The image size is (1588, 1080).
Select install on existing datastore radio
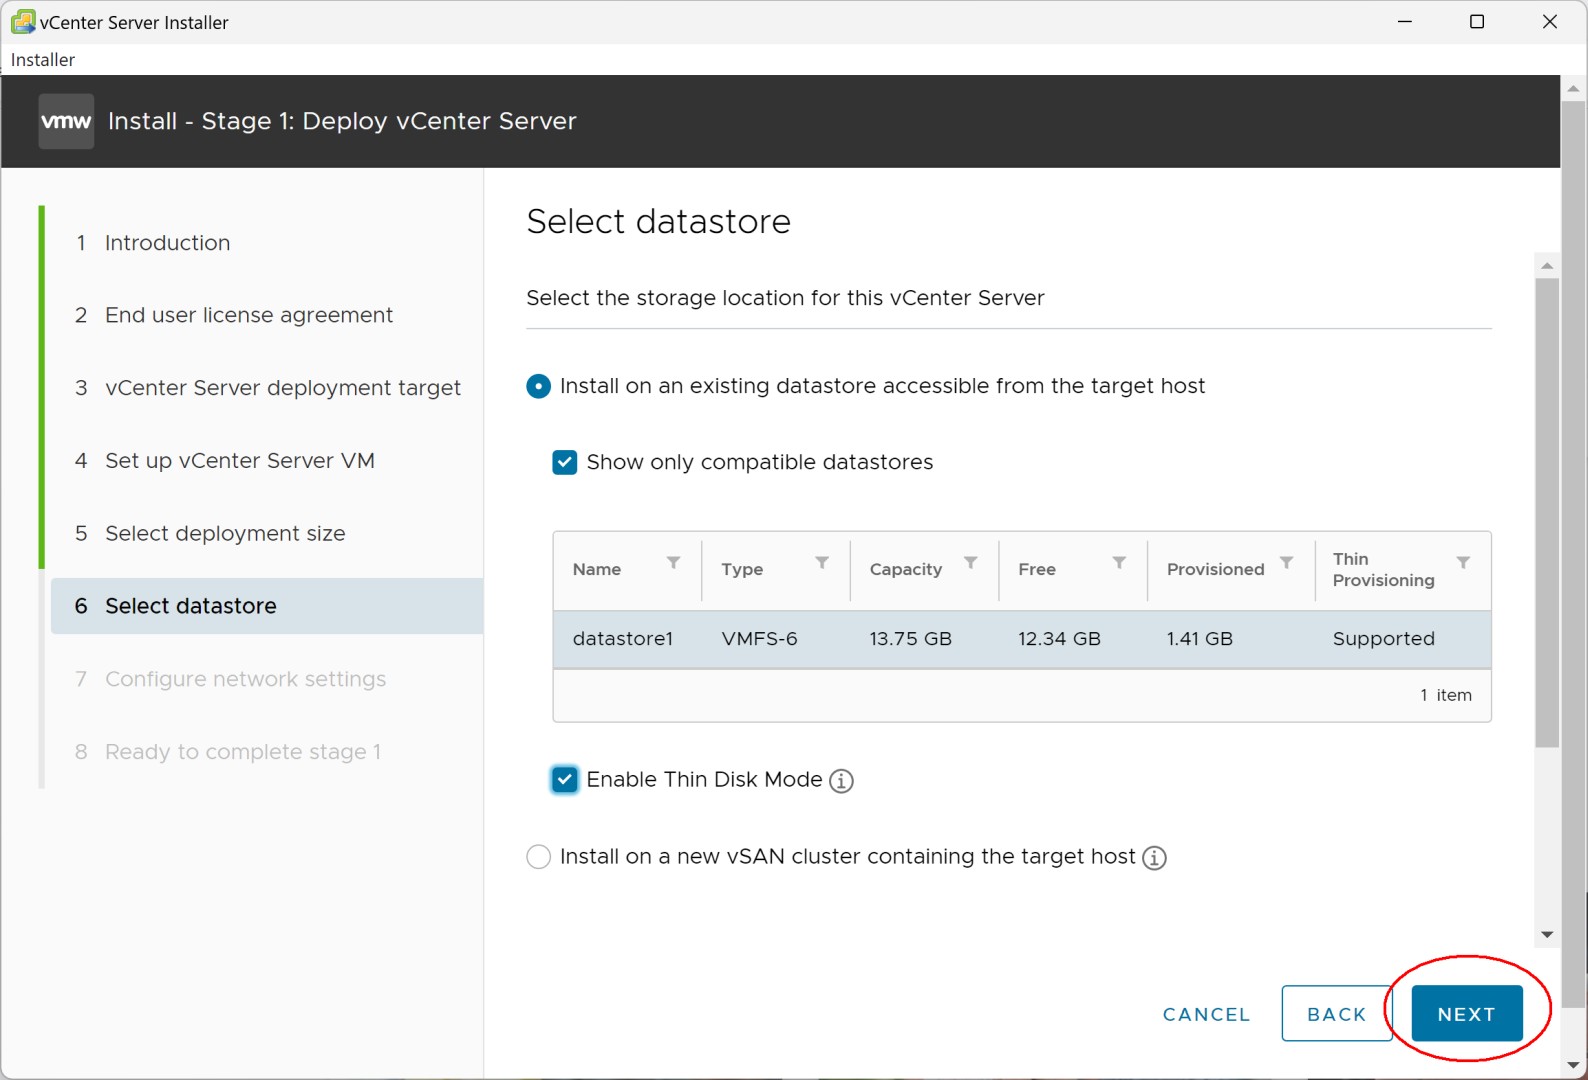tap(538, 386)
